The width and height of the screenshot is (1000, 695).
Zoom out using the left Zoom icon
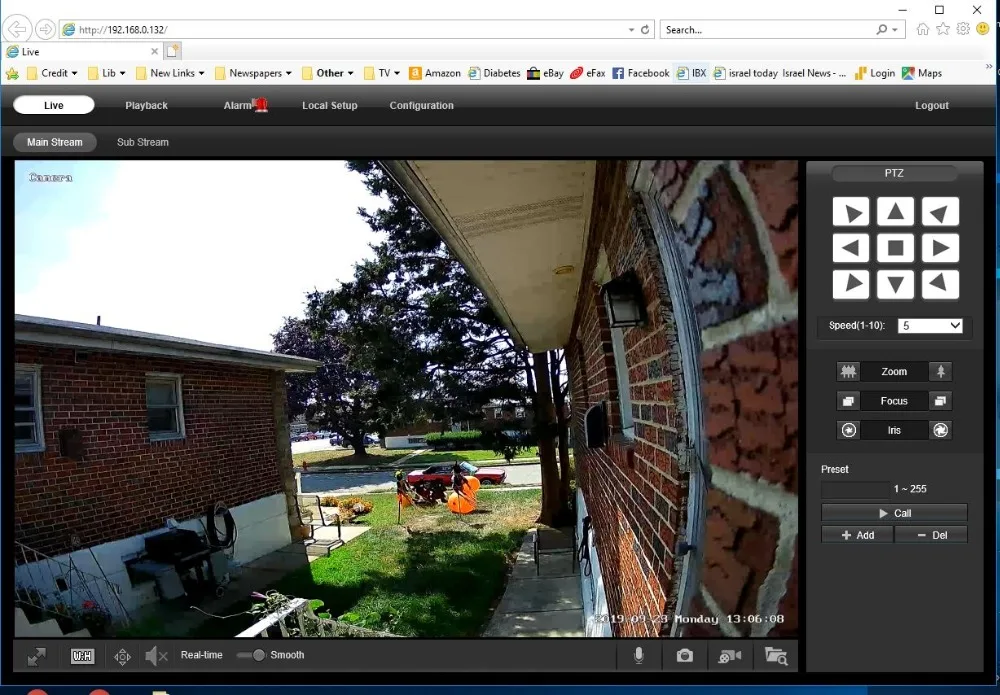(848, 371)
